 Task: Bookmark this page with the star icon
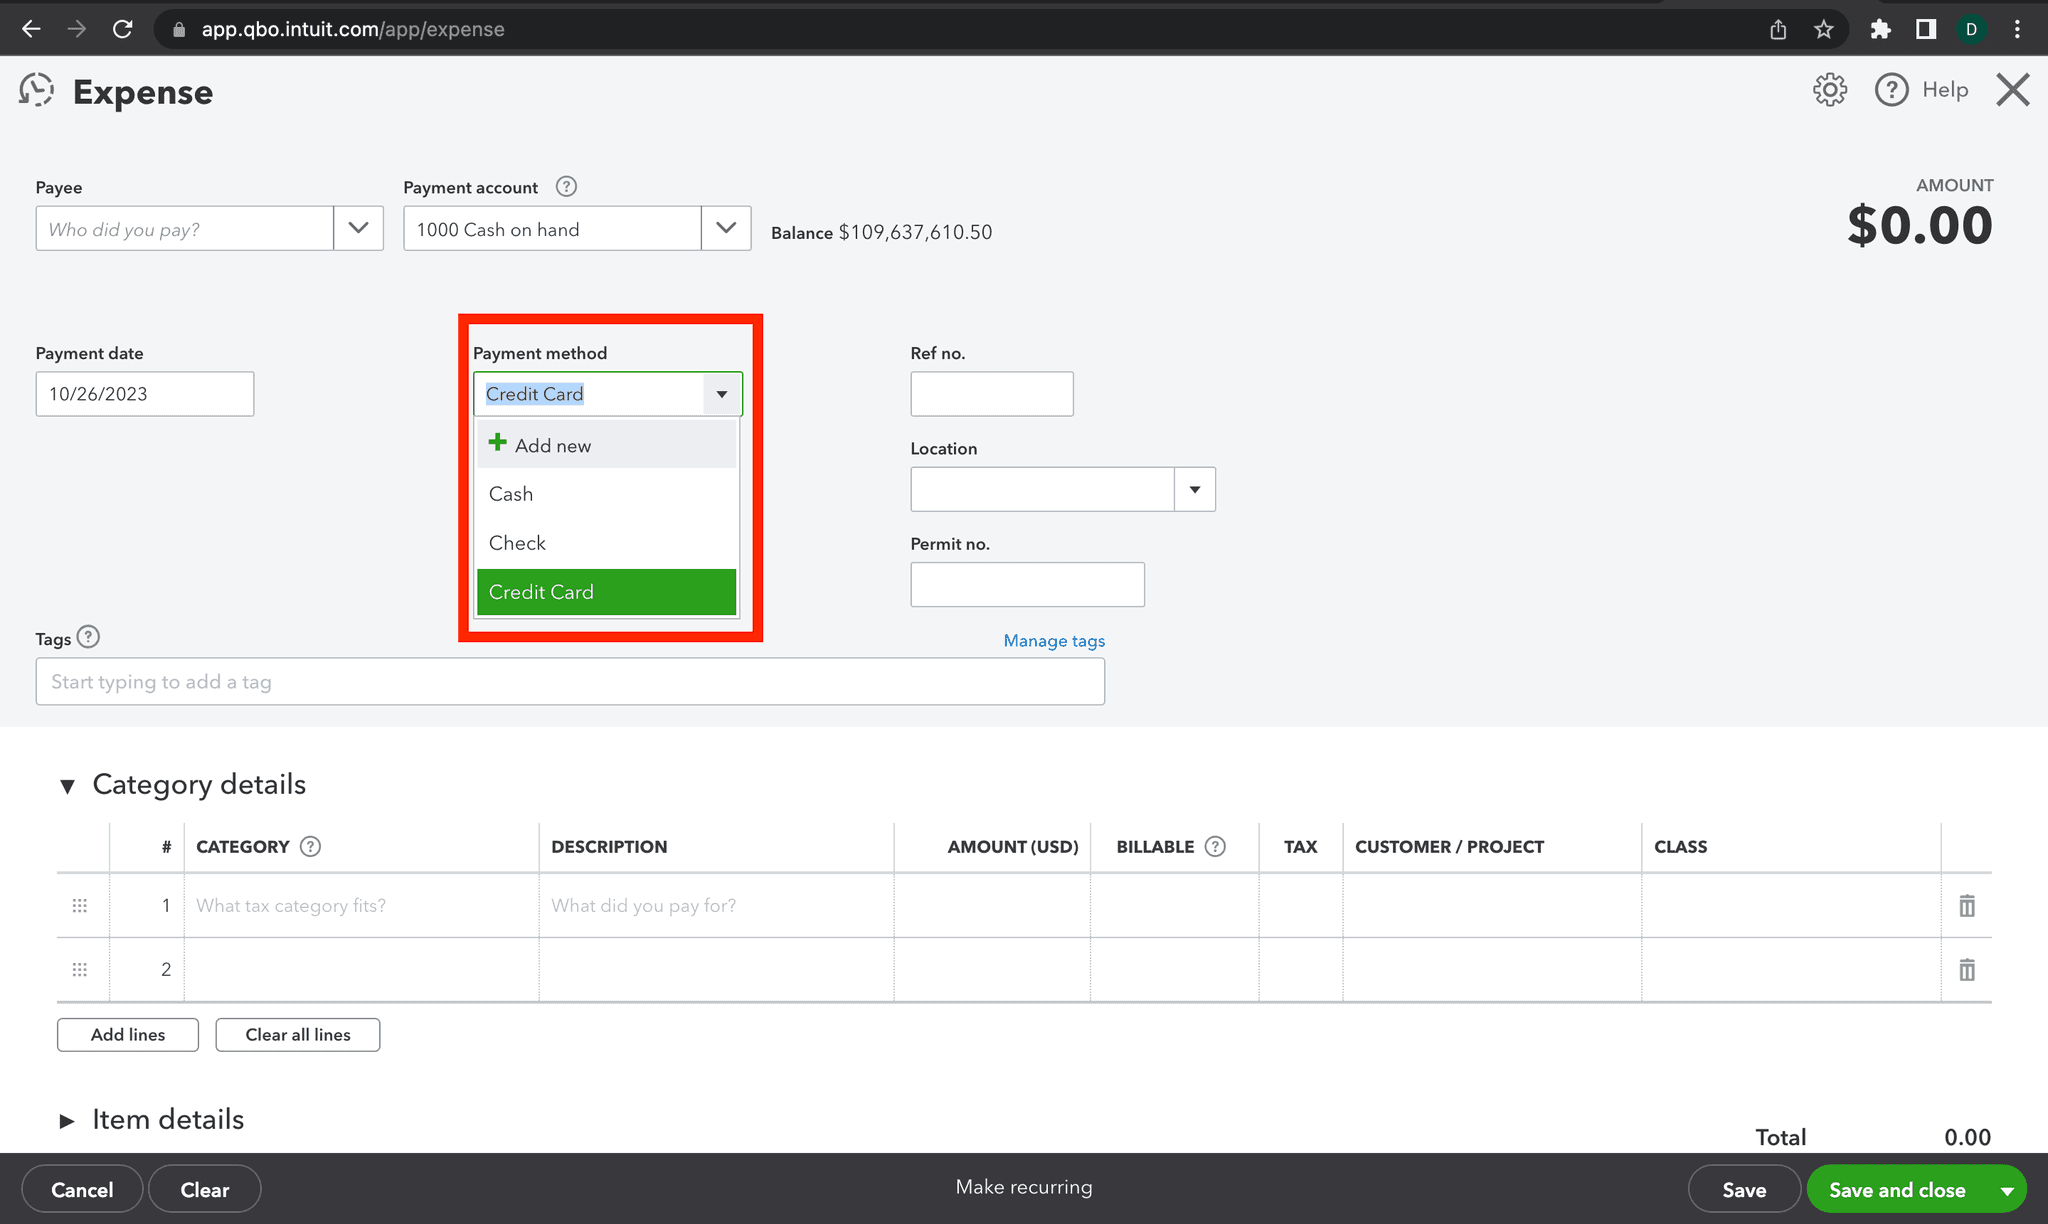click(x=1824, y=29)
